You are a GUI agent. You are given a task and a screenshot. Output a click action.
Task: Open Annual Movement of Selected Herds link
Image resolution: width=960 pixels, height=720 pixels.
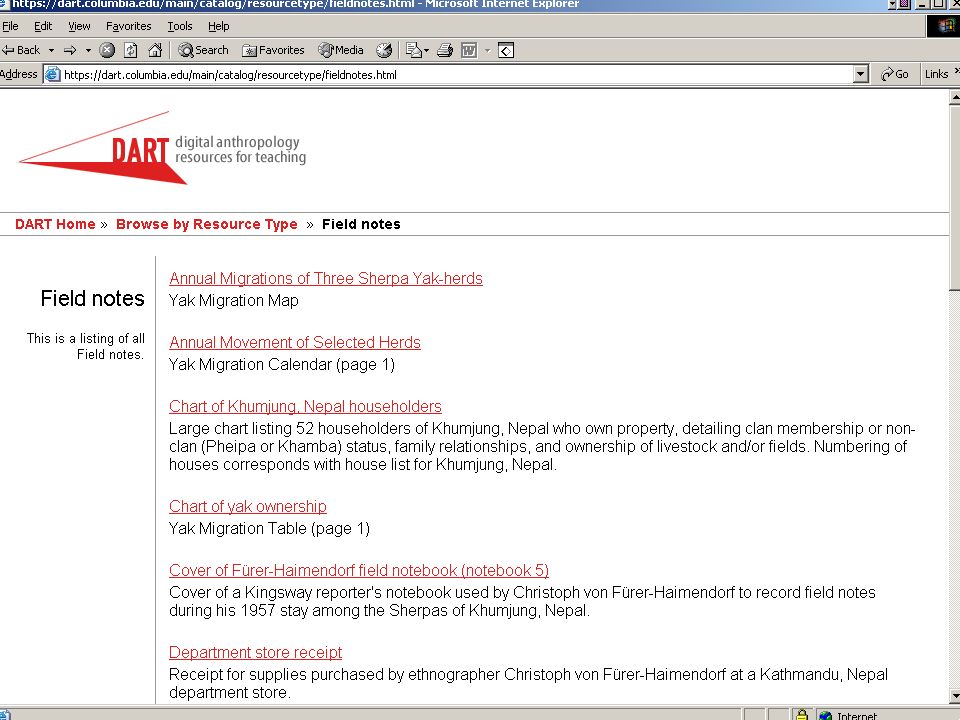click(294, 342)
